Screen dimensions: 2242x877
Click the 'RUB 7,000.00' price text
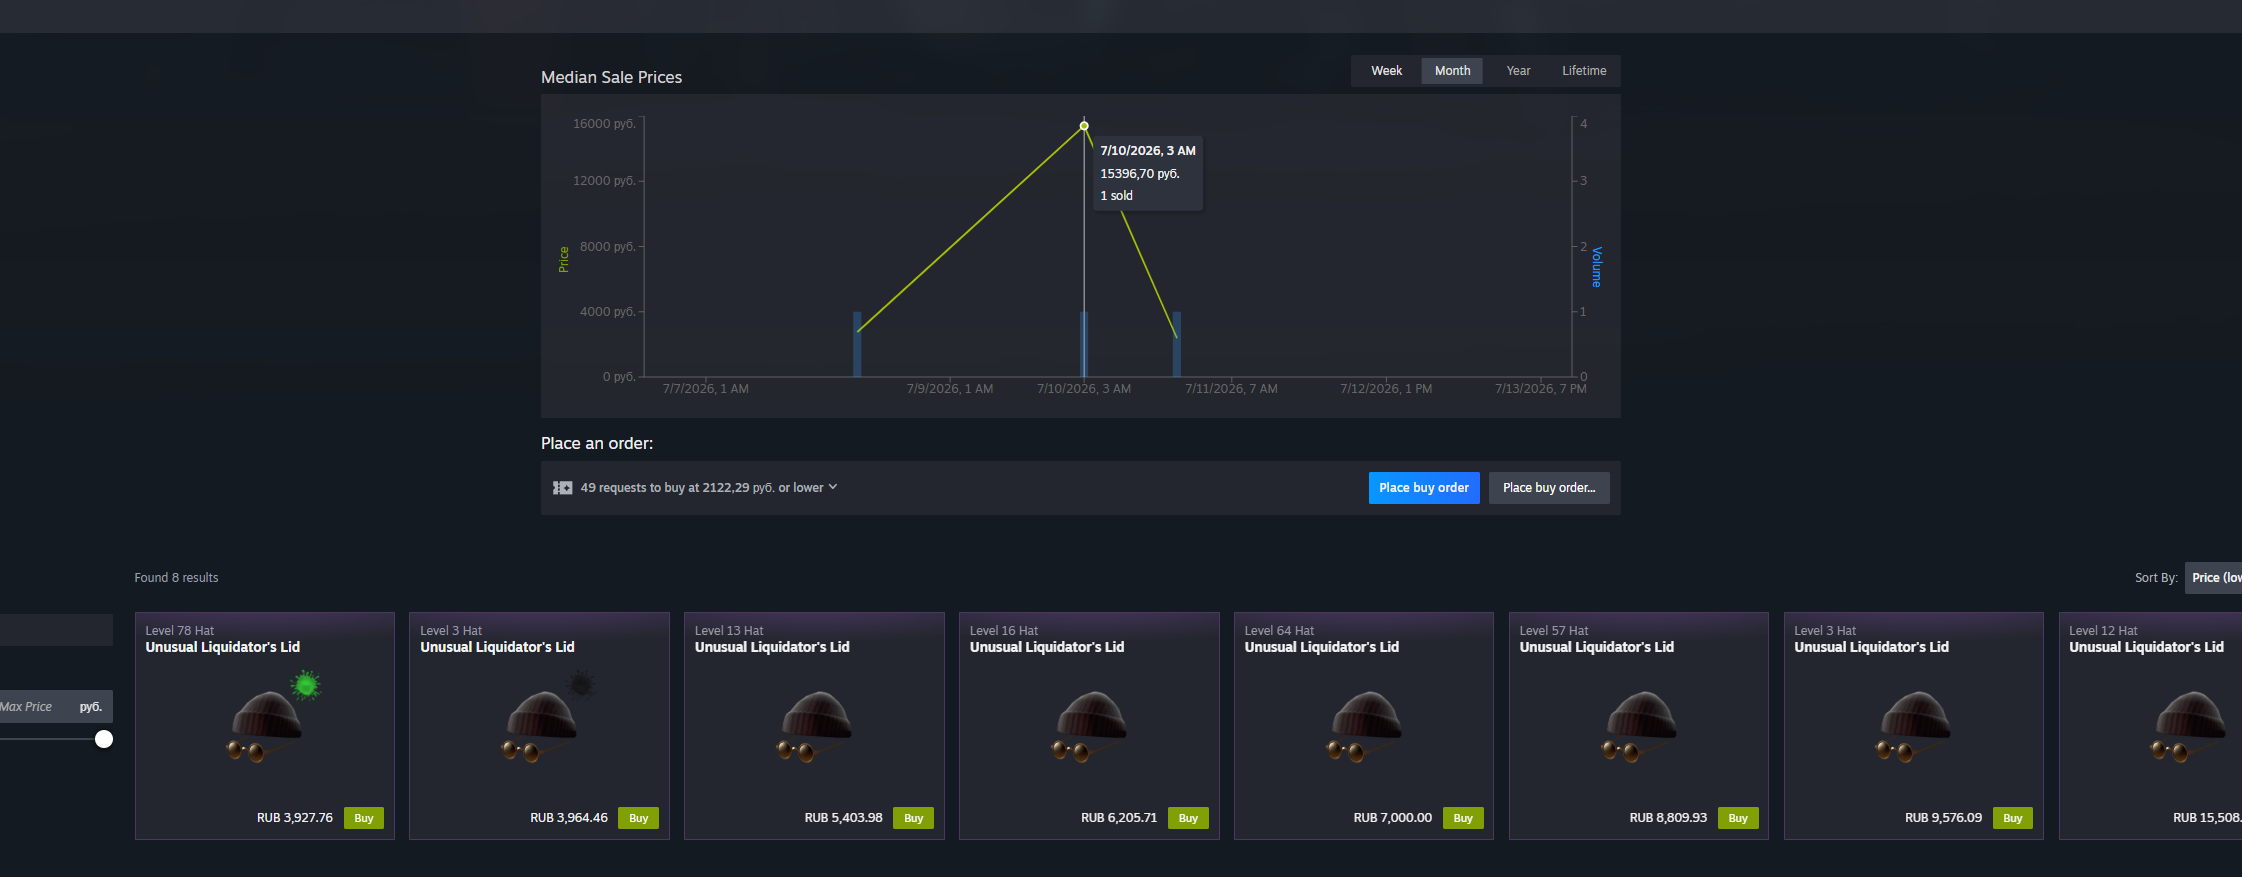[1393, 818]
